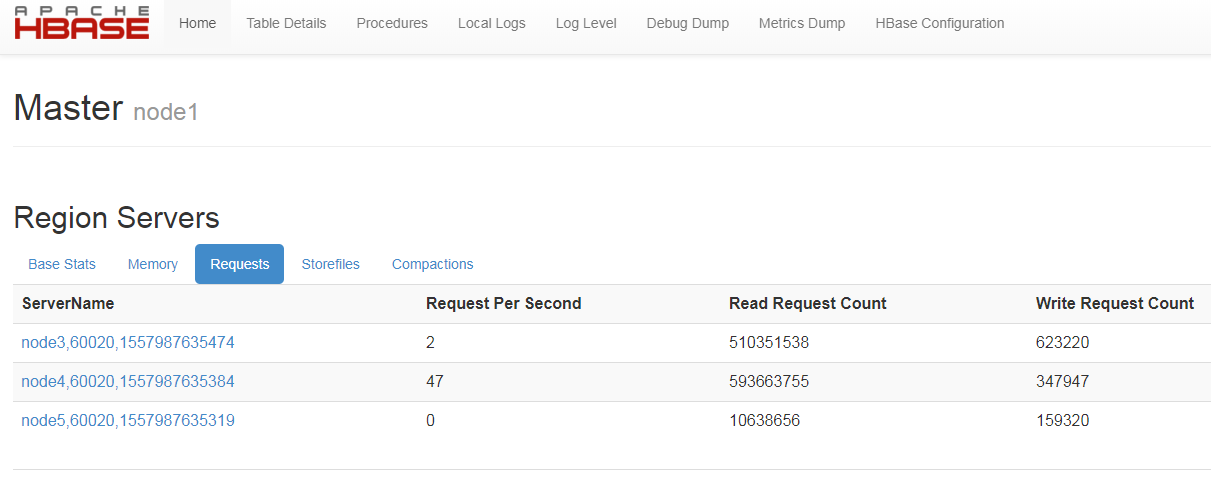Image resolution: width=1211 pixels, height=482 pixels.
Task: Click the Master node1 heading
Action: pyautogui.click(x=106, y=108)
